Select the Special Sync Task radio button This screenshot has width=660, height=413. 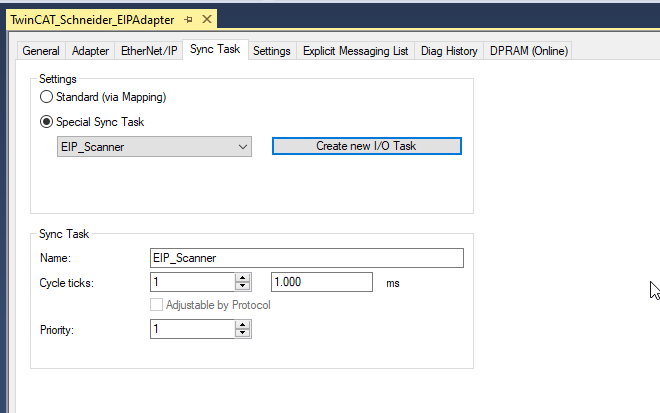(46, 122)
